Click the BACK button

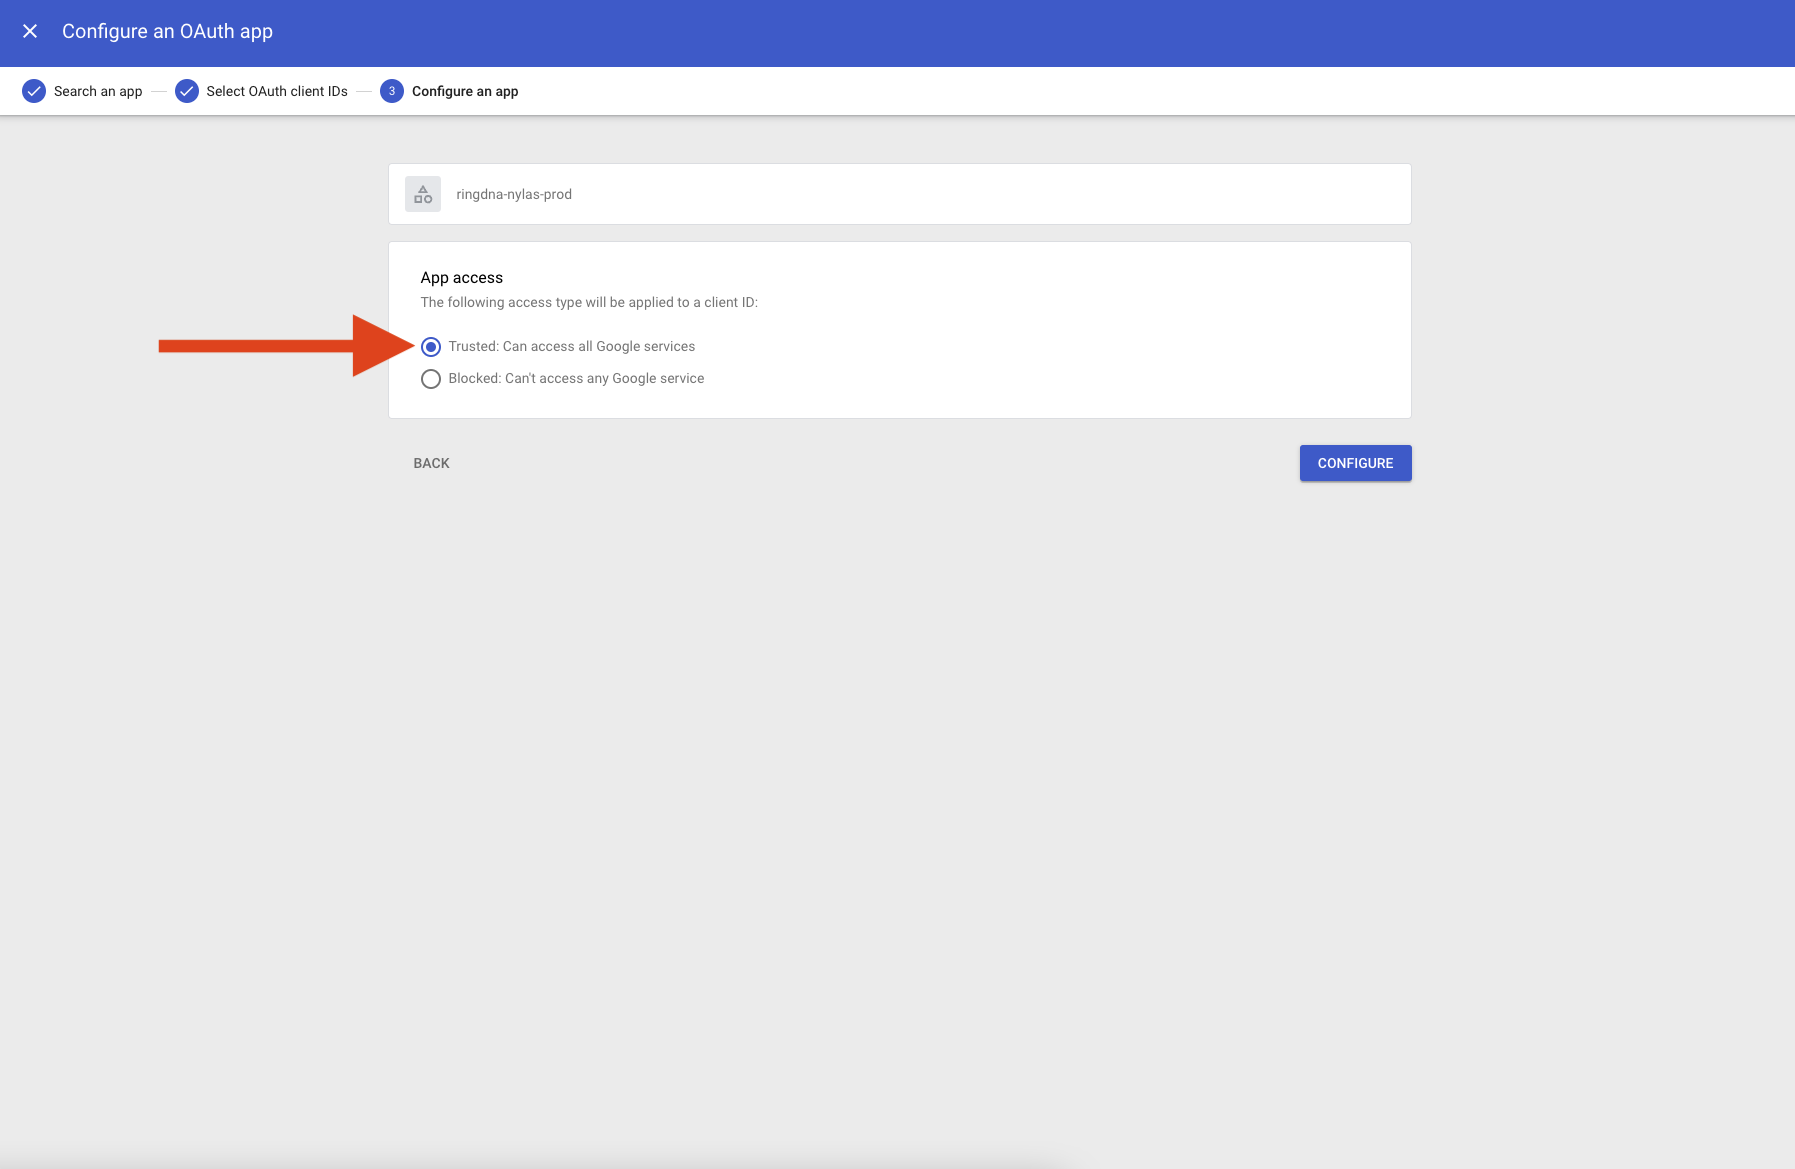tap(432, 463)
